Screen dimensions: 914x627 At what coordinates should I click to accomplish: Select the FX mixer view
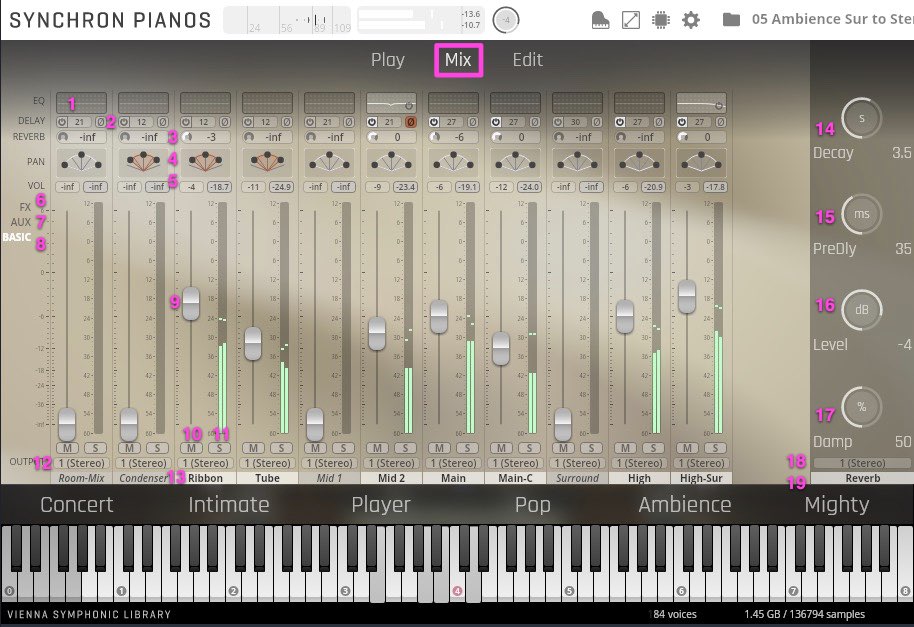point(25,207)
